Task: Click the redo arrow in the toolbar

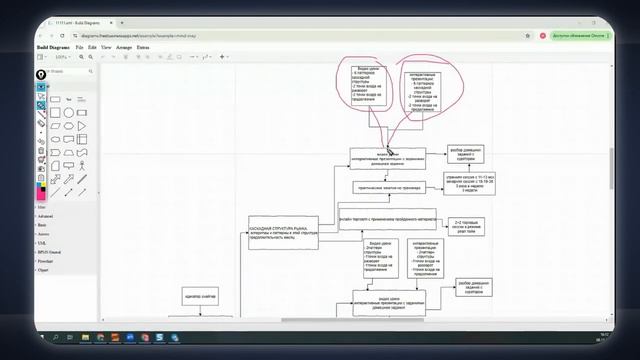Action: (x=113, y=57)
